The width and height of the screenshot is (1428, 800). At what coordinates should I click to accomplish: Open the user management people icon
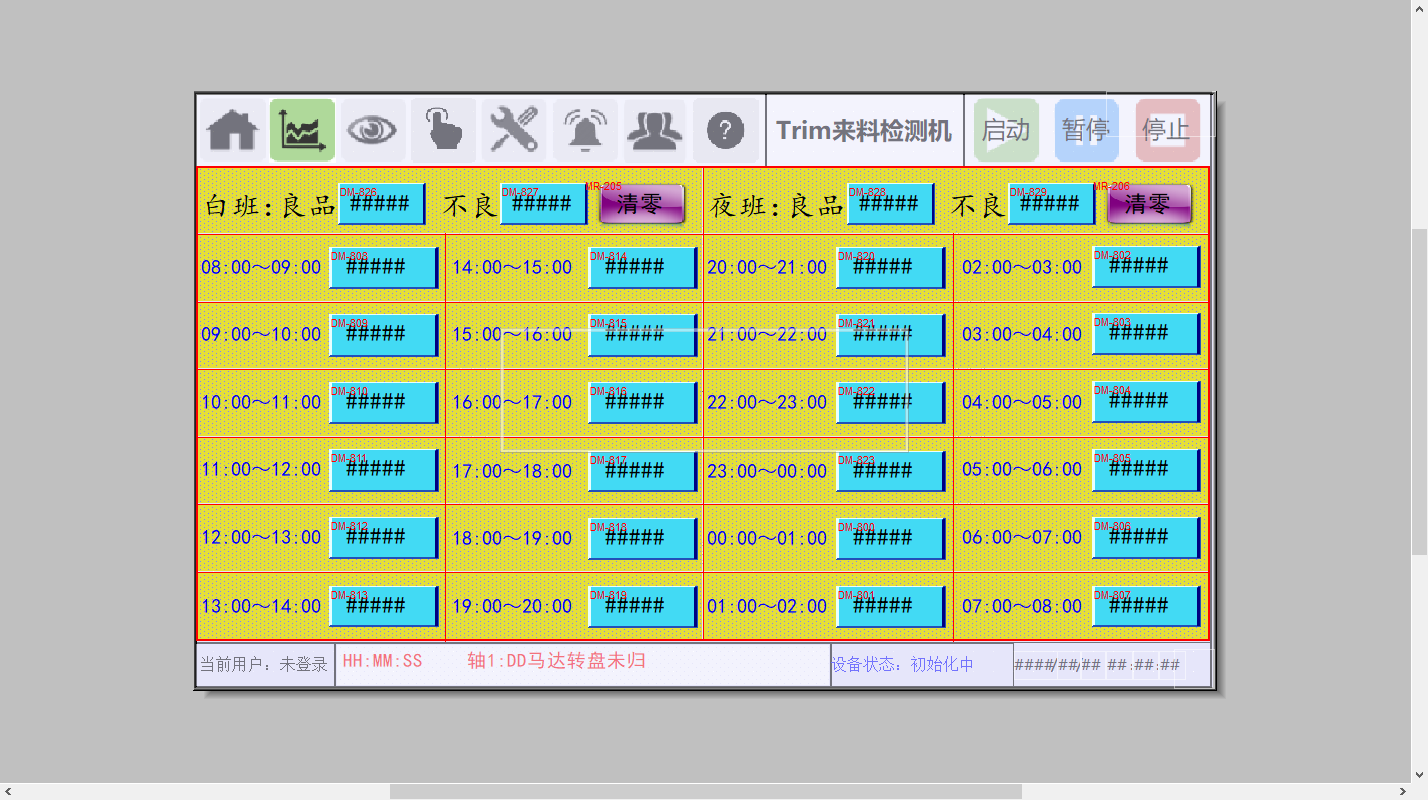(x=655, y=130)
